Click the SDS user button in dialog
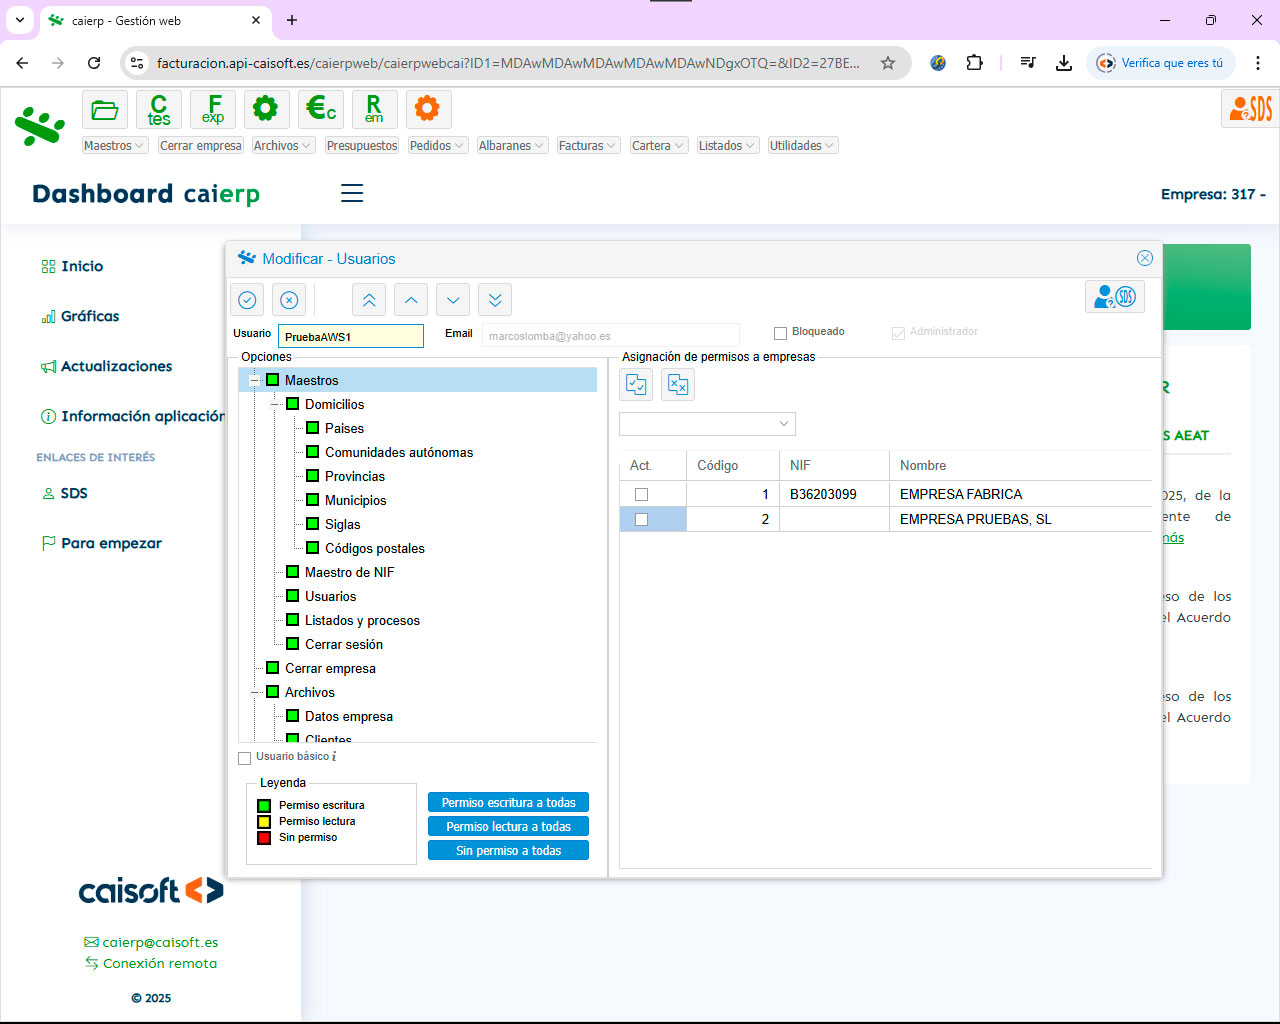Image resolution: width=1280 pixels, height=1024 pixels. 1115,297
